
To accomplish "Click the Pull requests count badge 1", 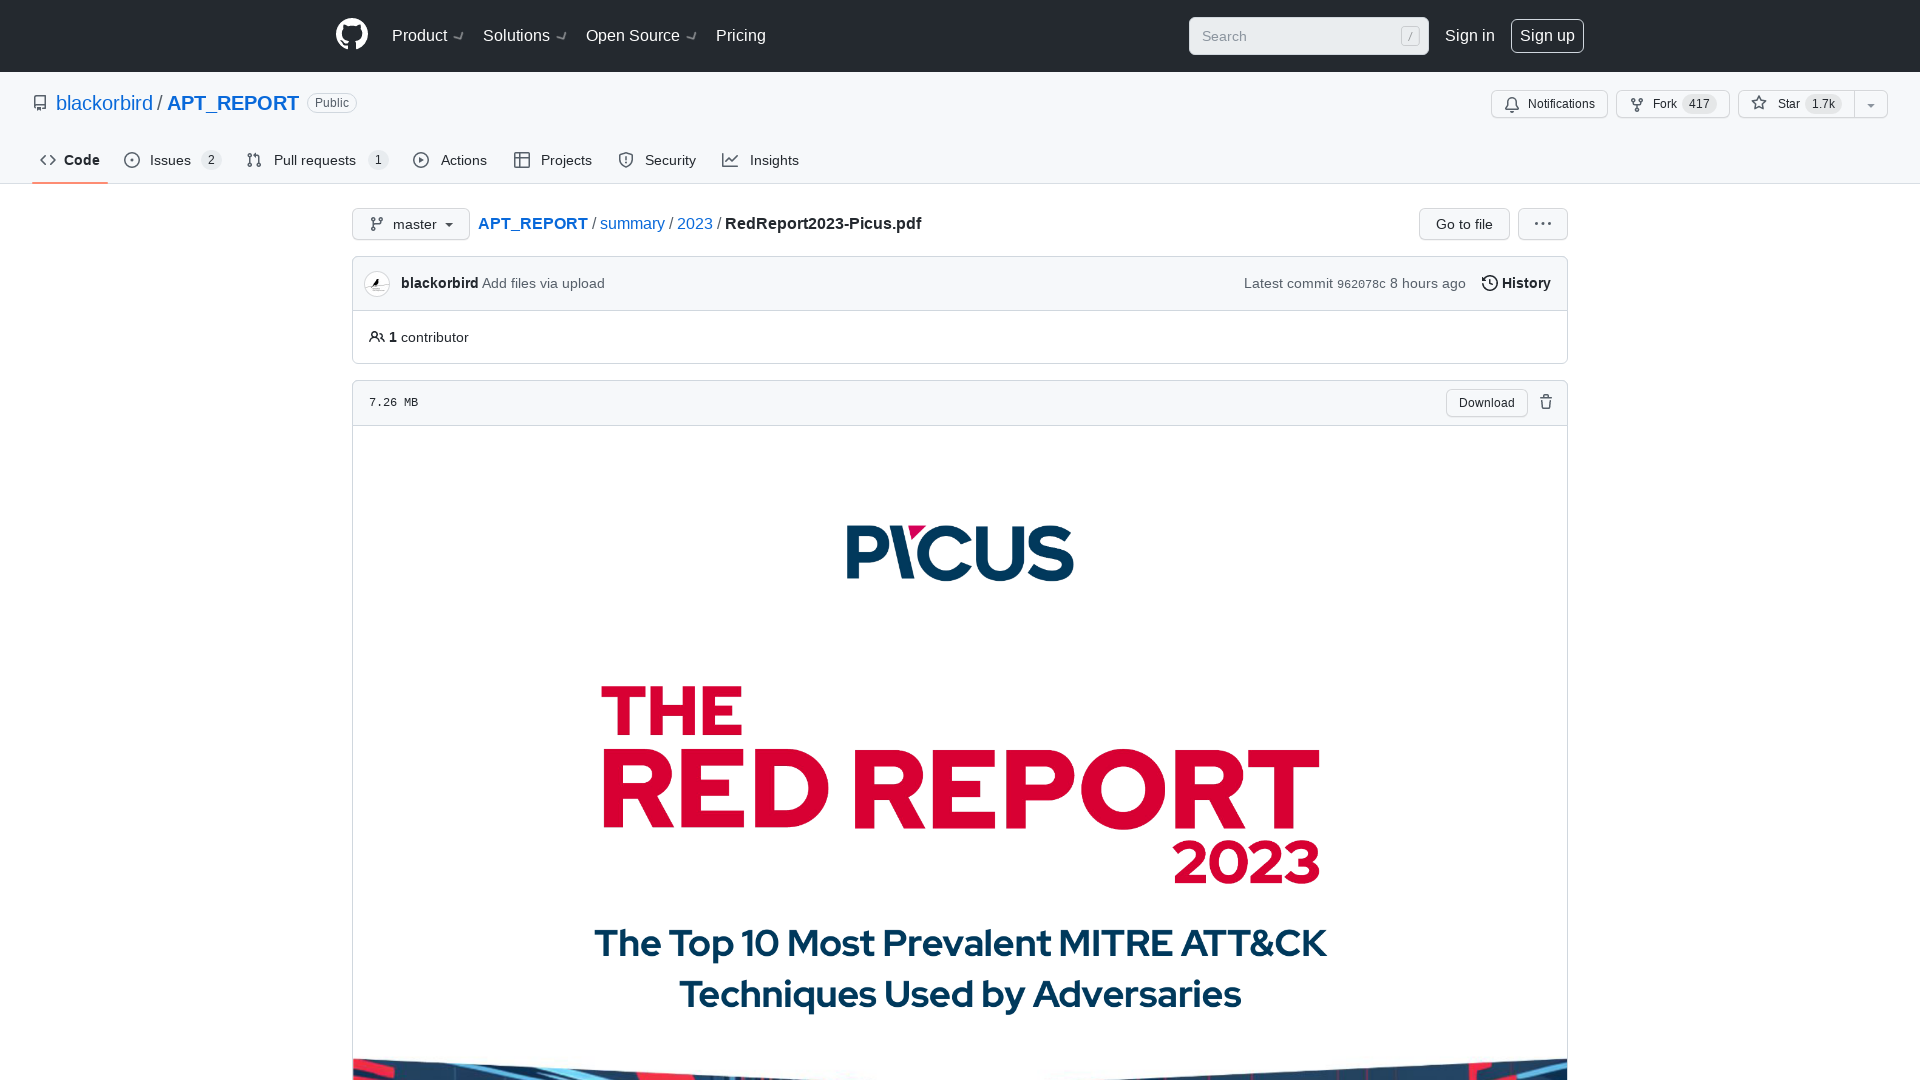I will [x=378, y=160].
